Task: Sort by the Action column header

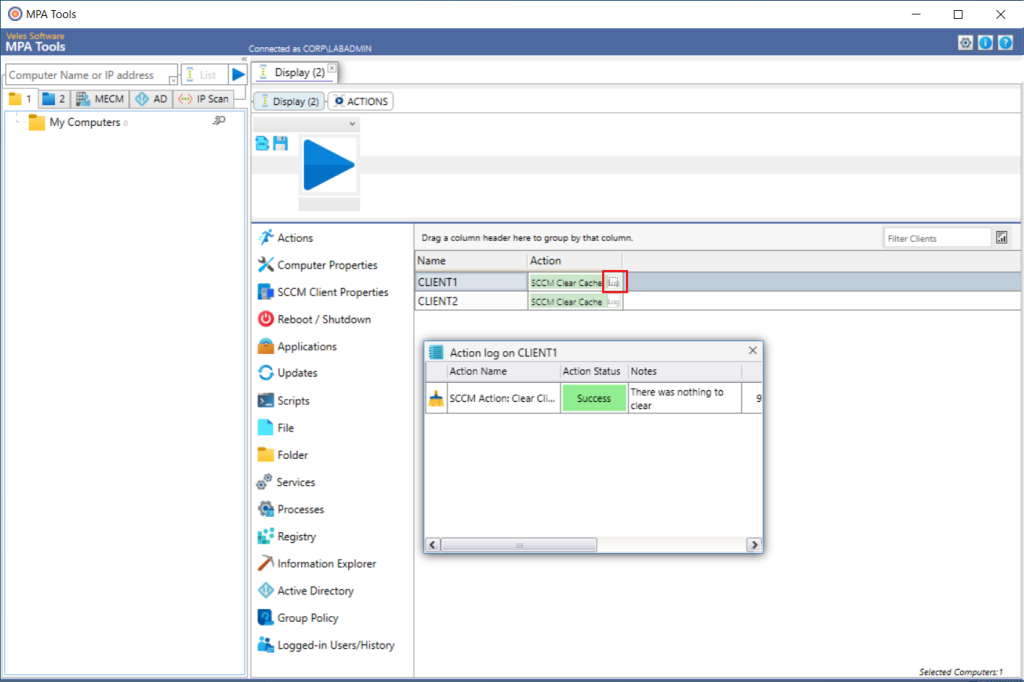Action: [x=574, y=261]
